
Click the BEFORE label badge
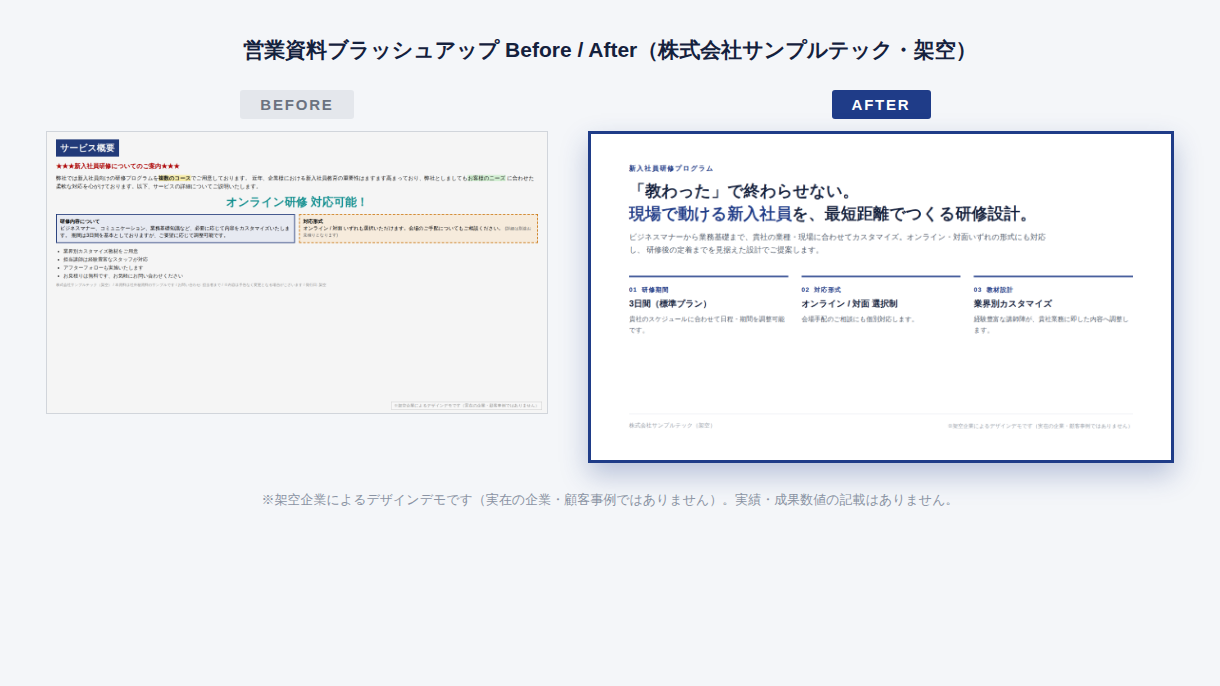point(296,104)
